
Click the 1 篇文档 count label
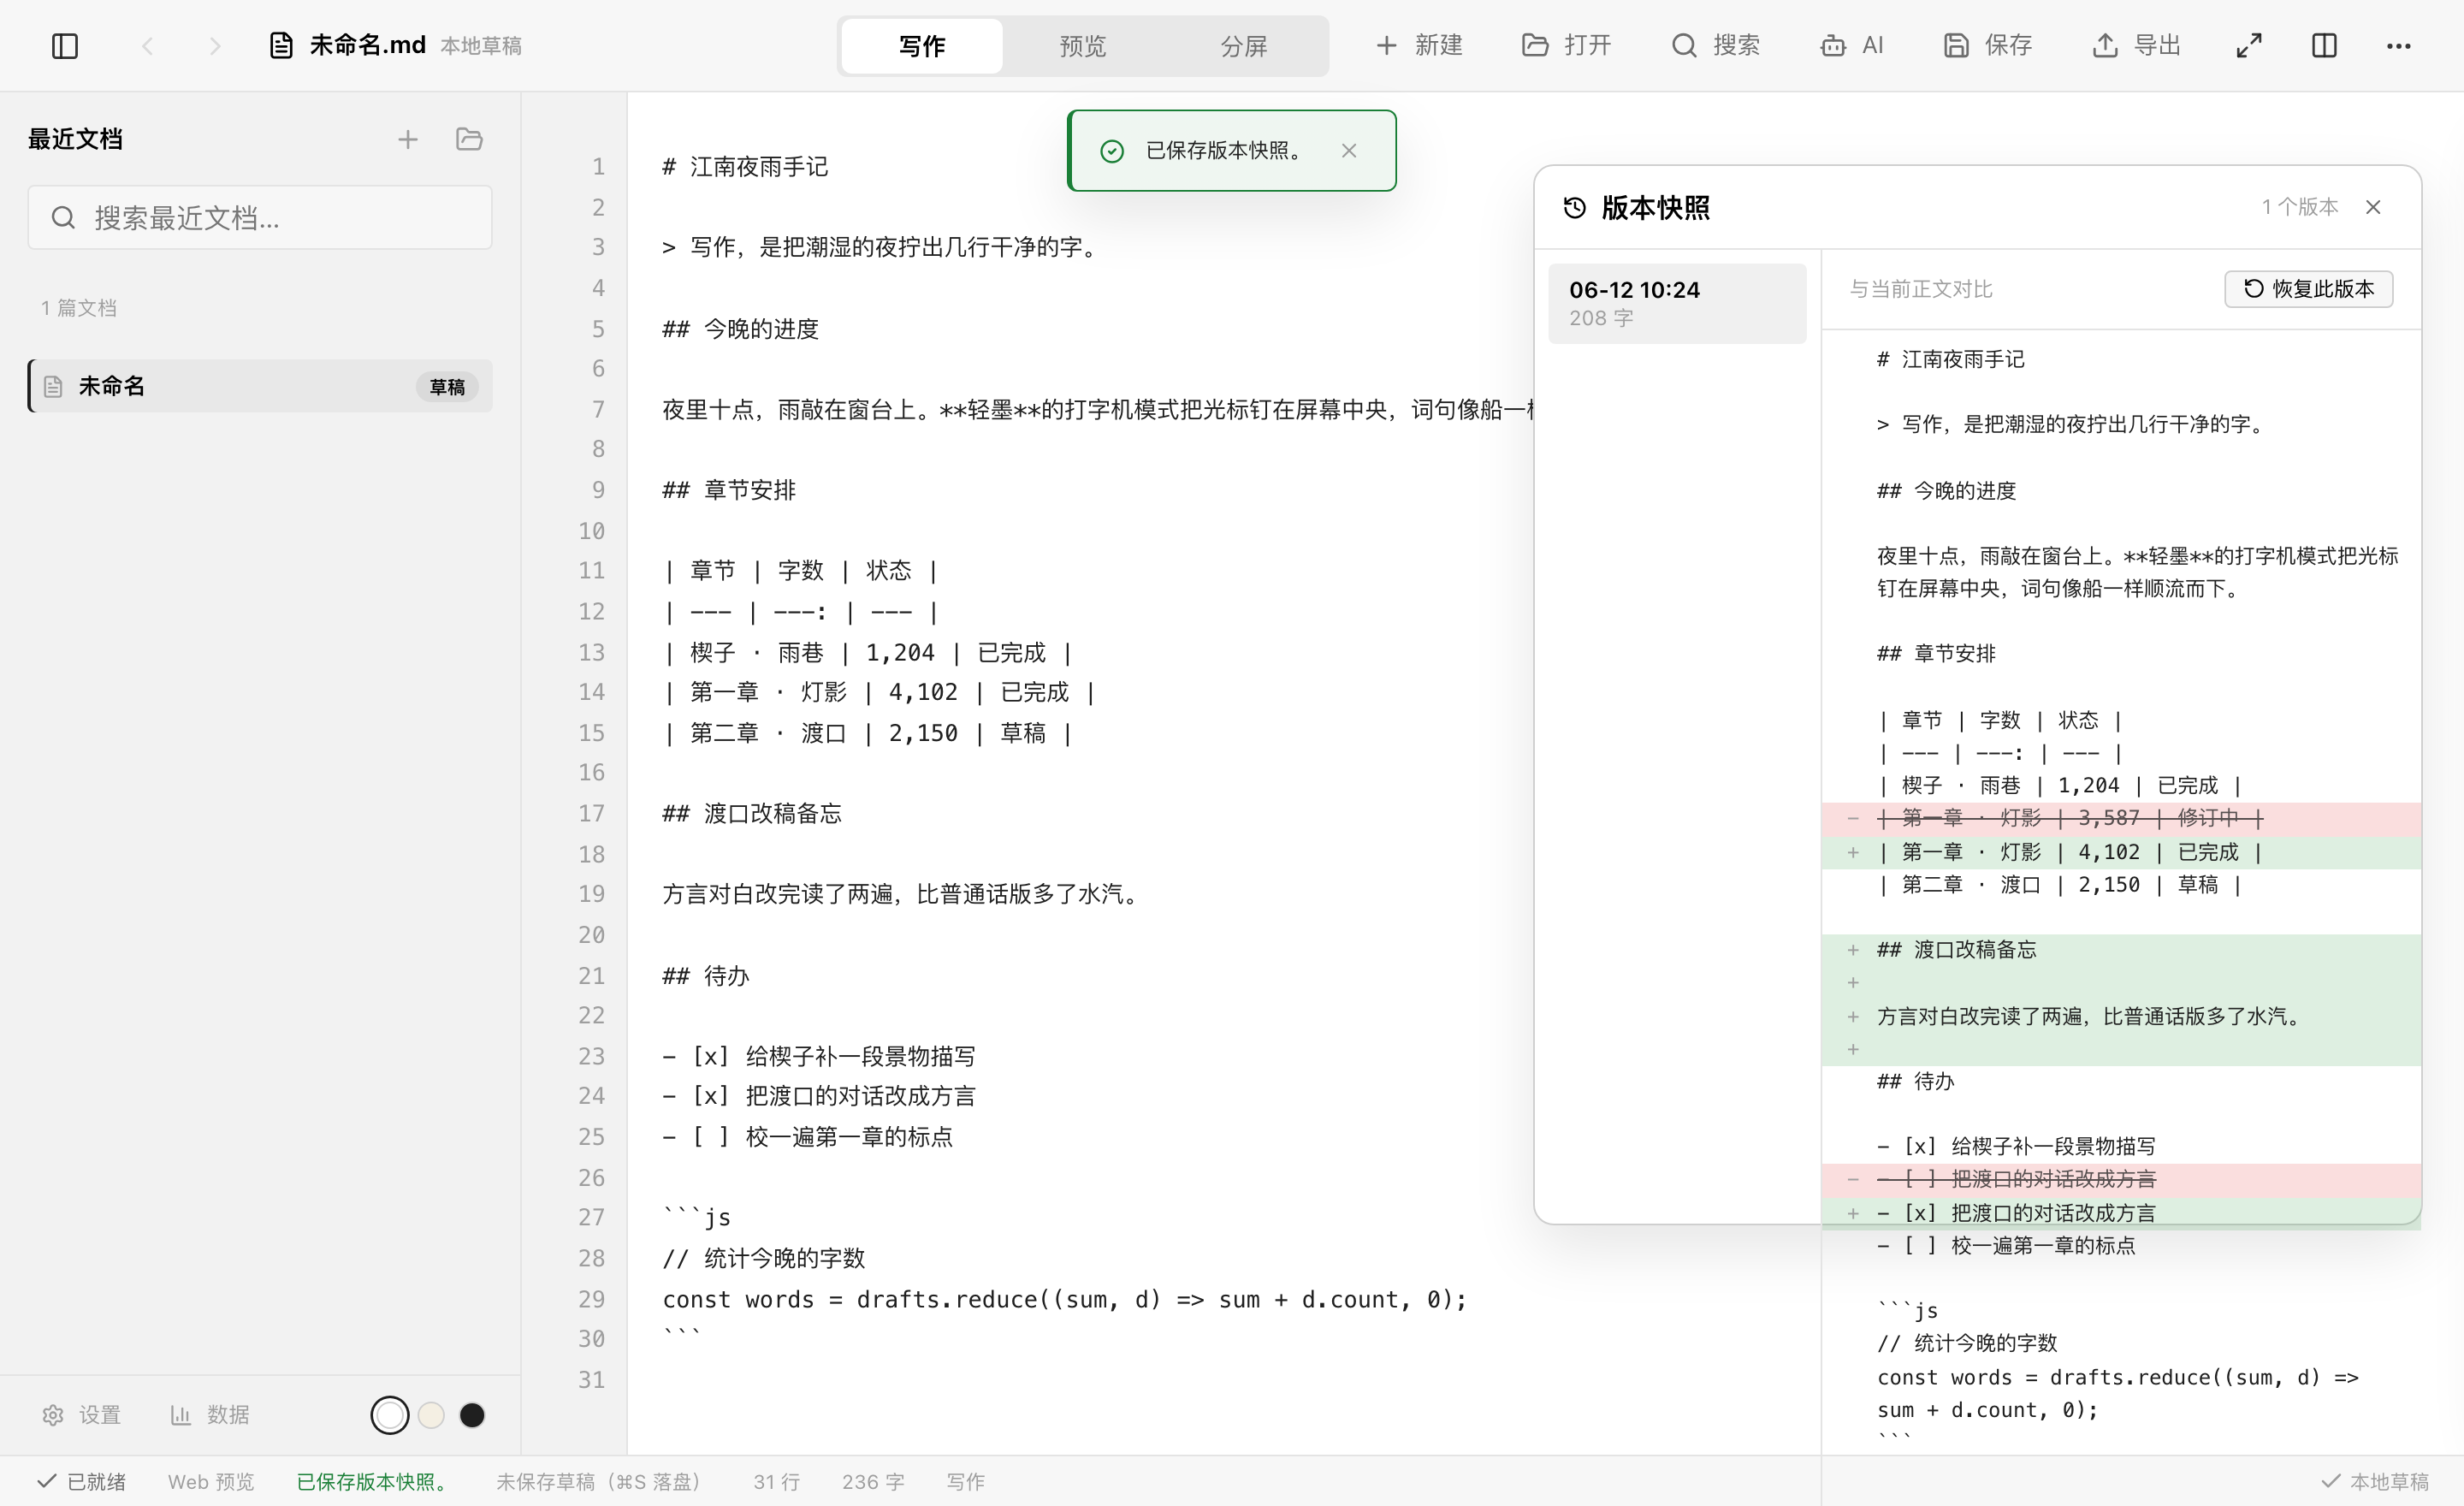click(x=78, y=308)
